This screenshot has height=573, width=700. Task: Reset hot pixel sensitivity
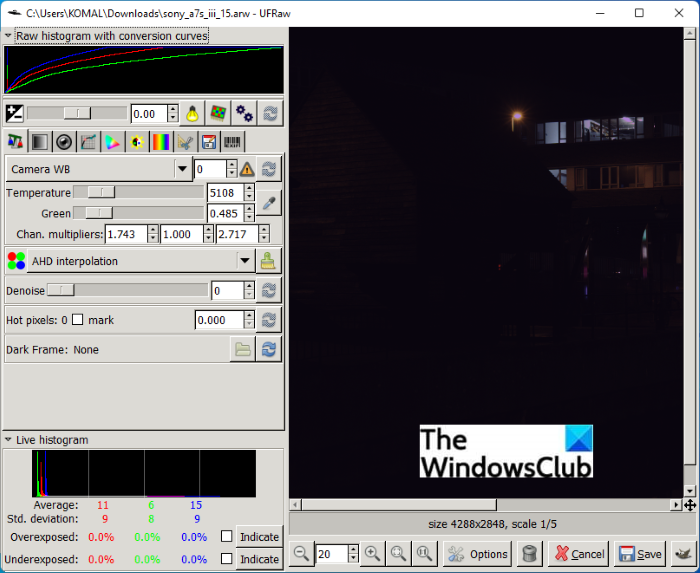tap(269, 320)
